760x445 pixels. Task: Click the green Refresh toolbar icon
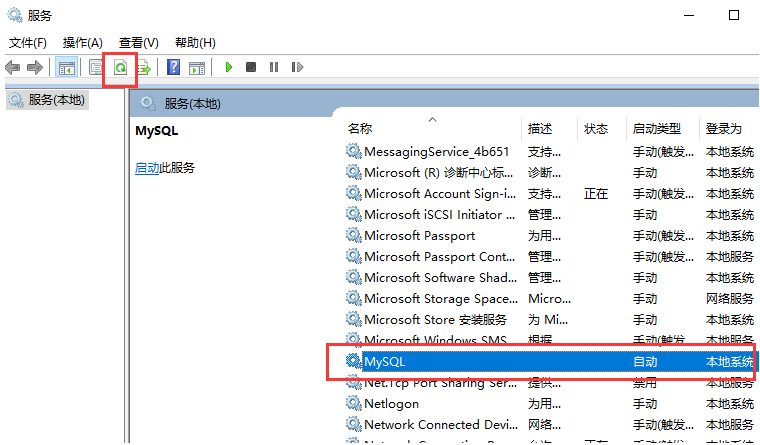click(120, 67)
